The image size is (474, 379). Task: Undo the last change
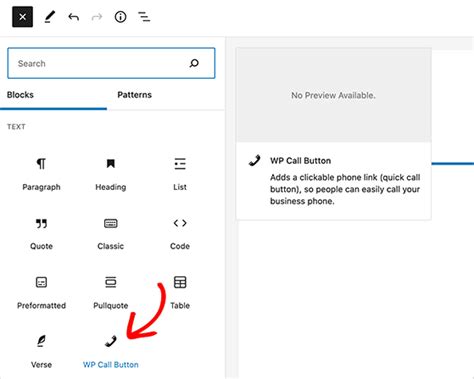tap(73, 17)
